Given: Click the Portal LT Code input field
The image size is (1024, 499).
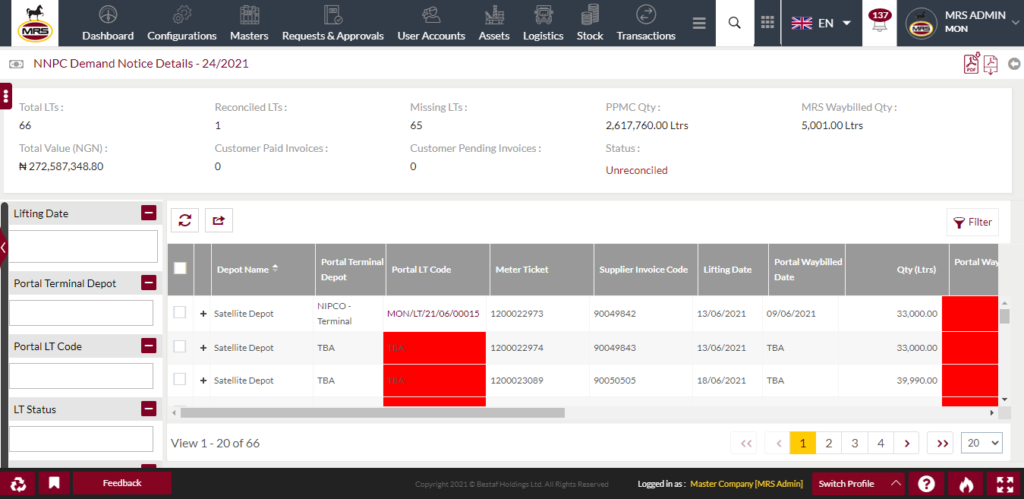Looking at the screenshot, I should coord(81,376).
